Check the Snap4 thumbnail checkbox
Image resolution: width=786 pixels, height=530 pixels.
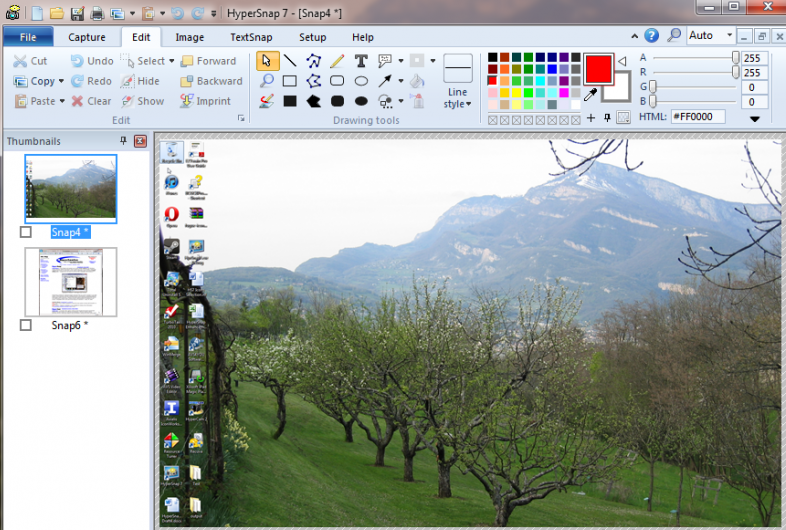point(25,232)
